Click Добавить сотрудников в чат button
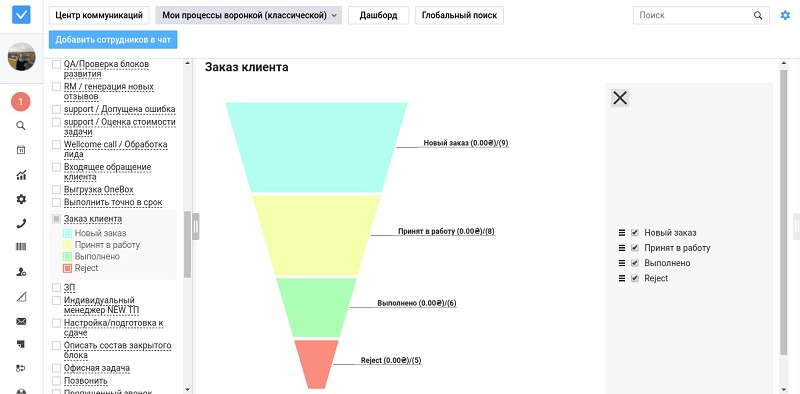Image resolution: width=800 pixels, height=394 pixels. pos(113,40)
